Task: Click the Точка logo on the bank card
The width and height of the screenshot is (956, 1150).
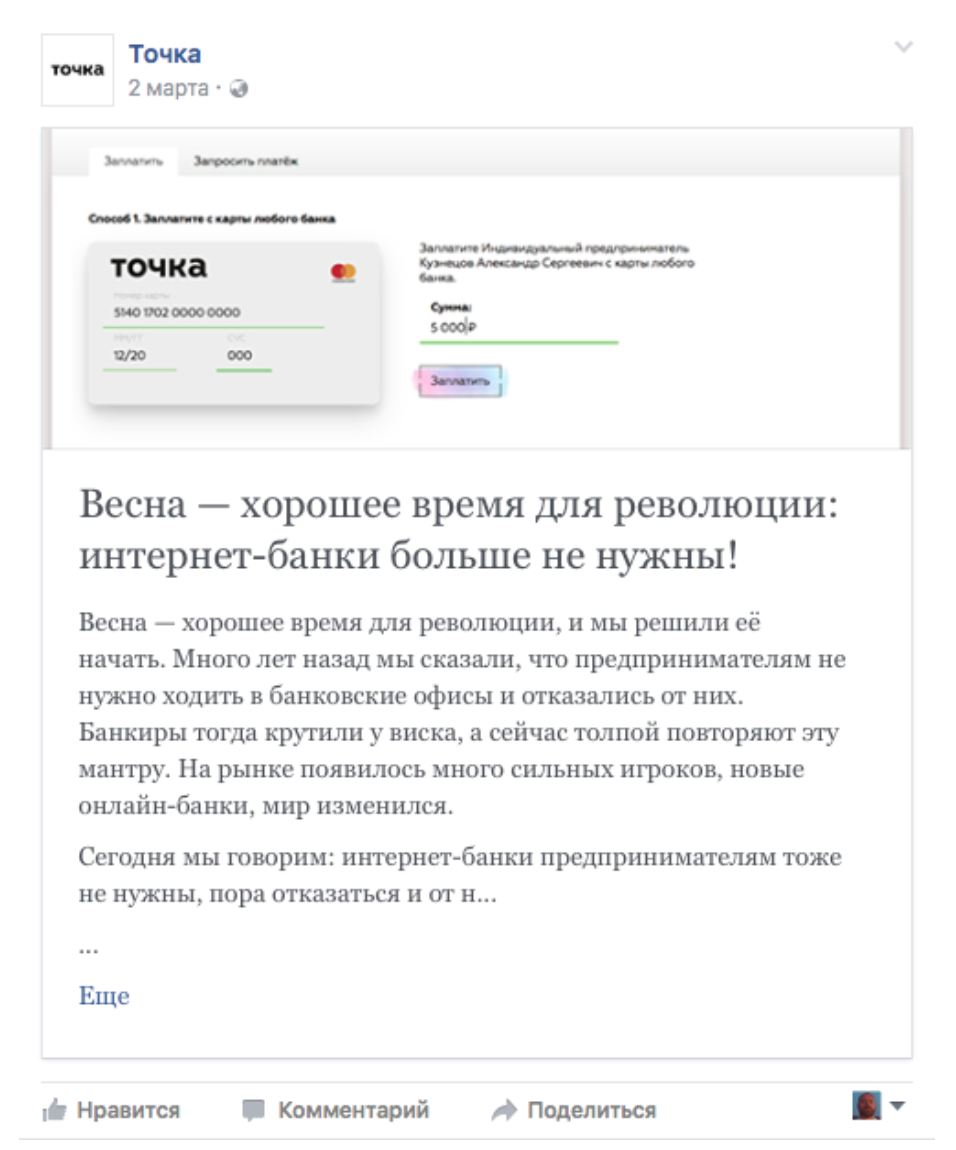Action: tap(159, 267)
